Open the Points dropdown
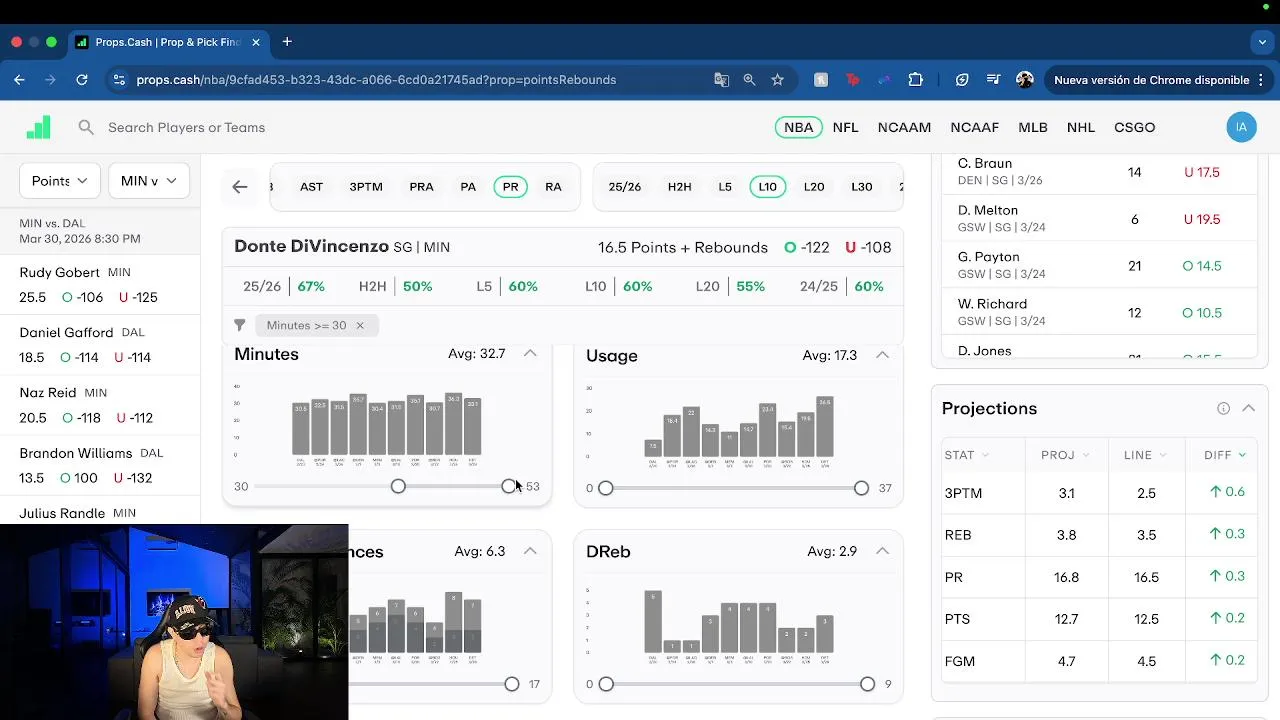1280x720 pixels. [59, 181]
